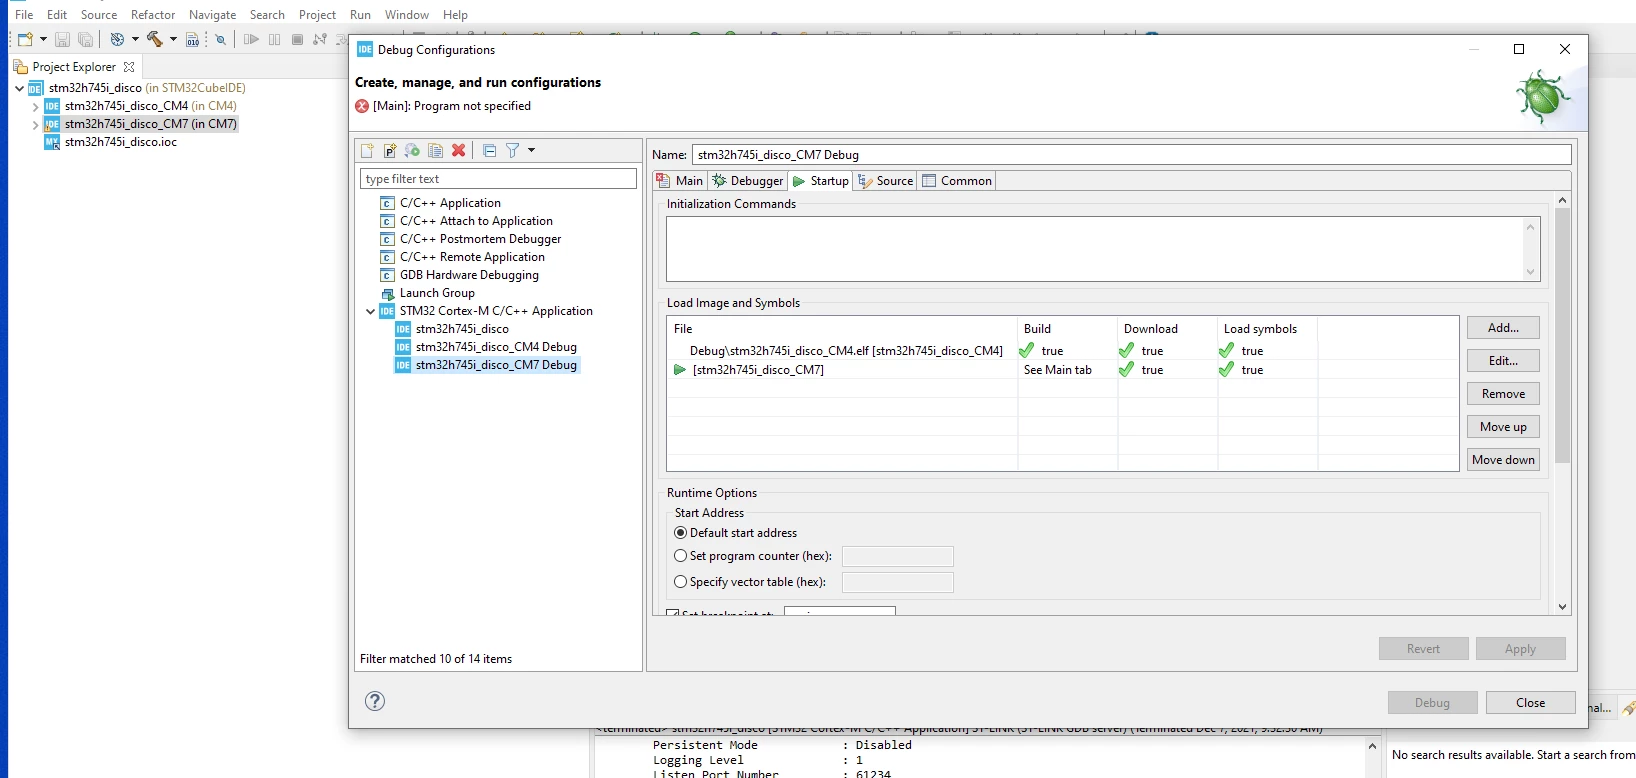This screenshot has height=778, width=1636.
Task: Open the Navigate menu
Action: [212, 15]
